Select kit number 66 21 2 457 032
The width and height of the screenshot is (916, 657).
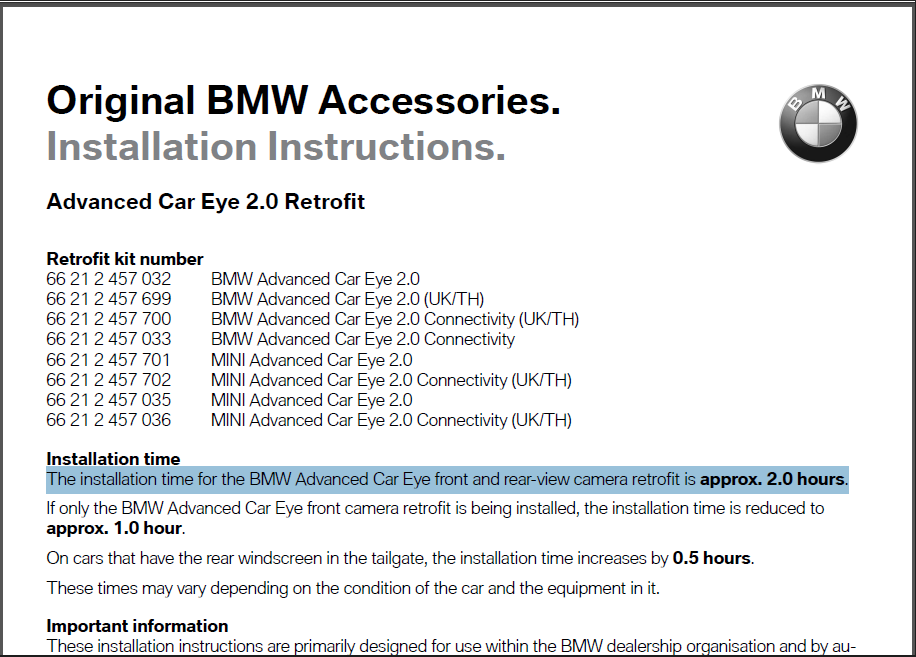(109, 279)
